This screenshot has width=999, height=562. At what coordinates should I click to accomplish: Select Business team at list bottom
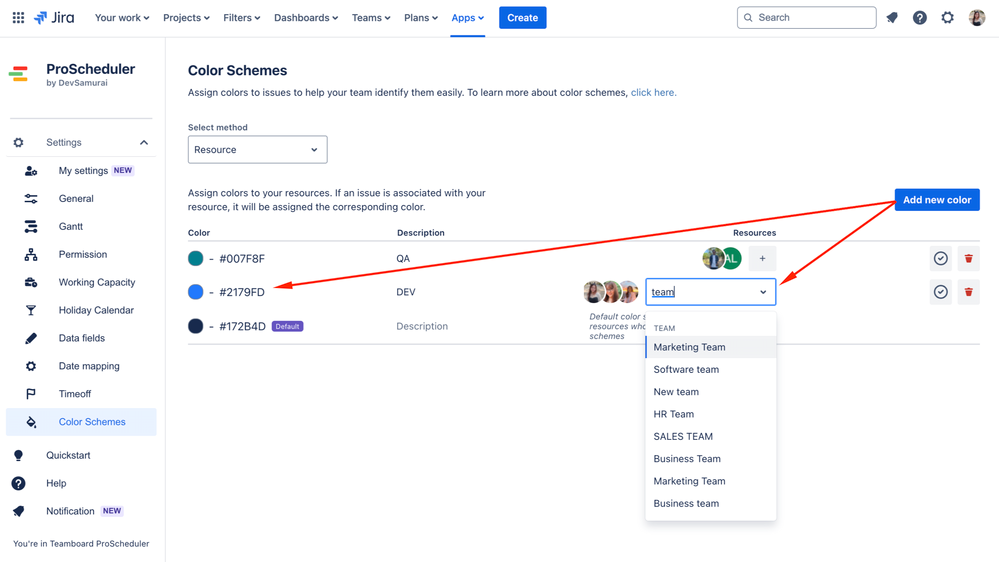(710, 503)
